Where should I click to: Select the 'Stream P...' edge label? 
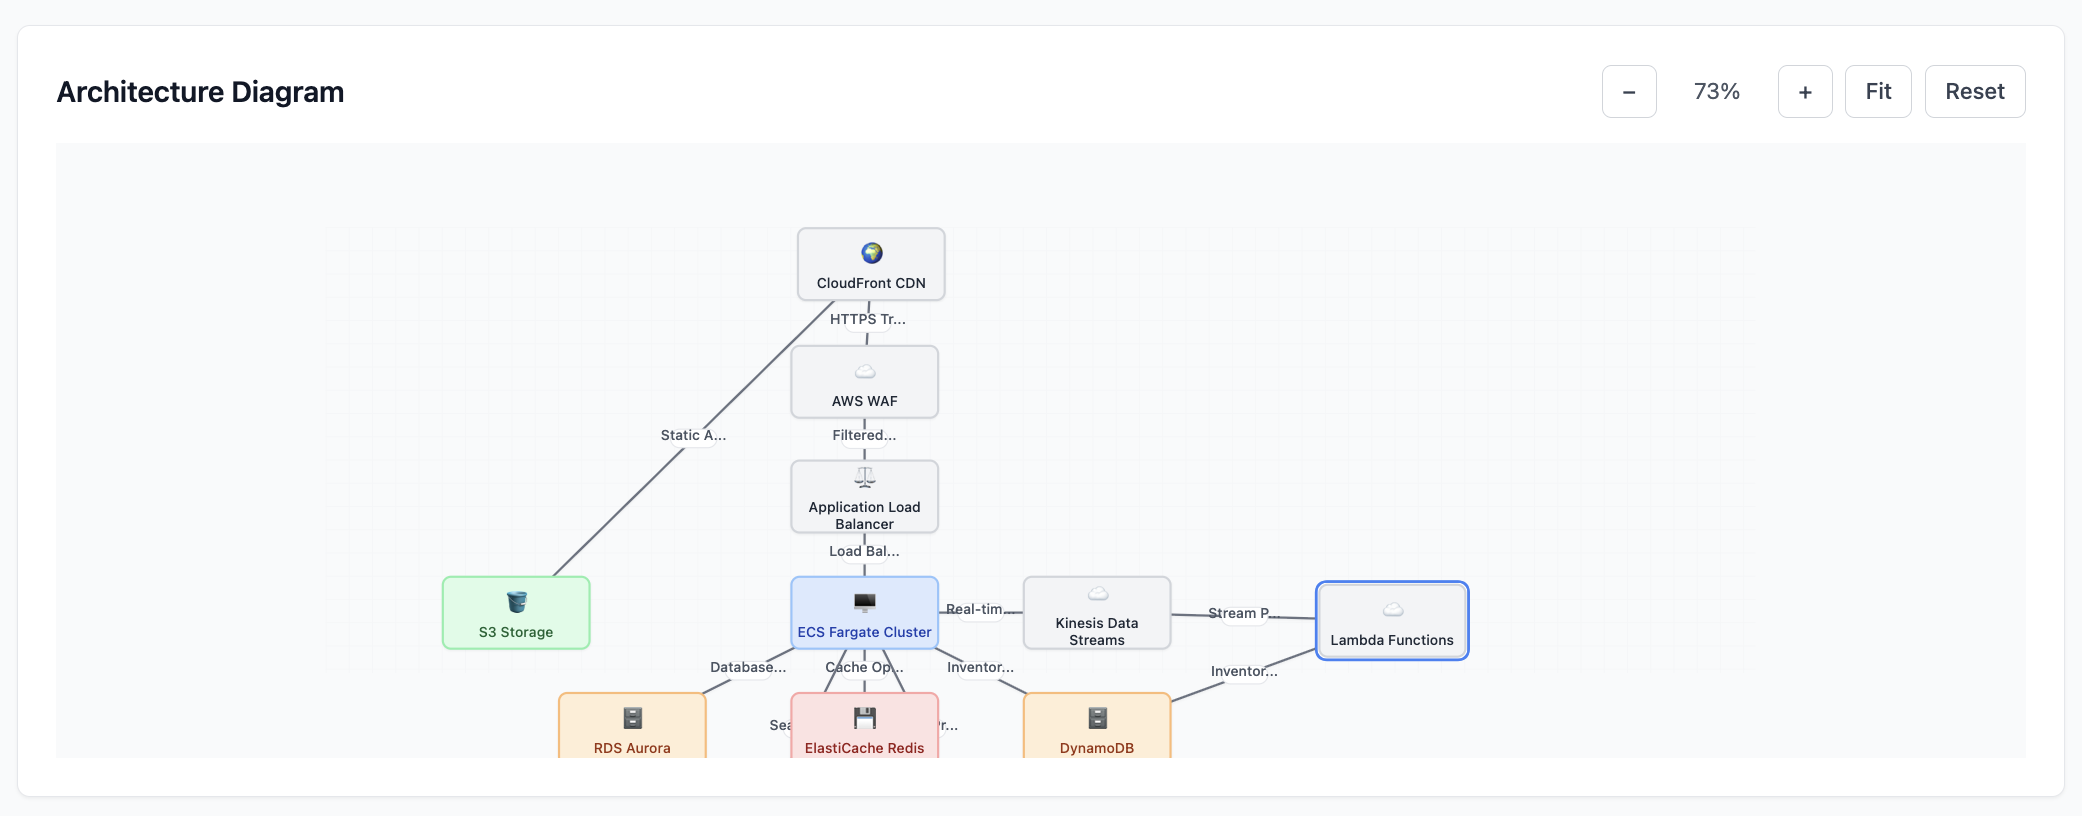tap(1241, 613)
